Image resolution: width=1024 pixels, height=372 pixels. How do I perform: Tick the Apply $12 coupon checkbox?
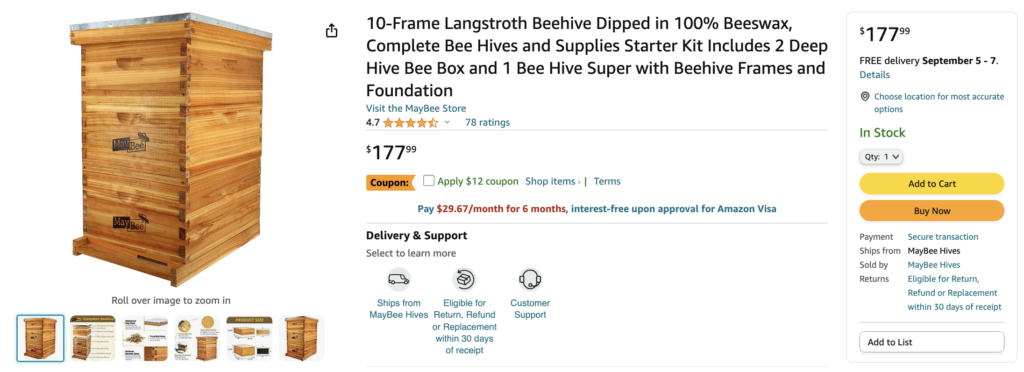(428, 181)
